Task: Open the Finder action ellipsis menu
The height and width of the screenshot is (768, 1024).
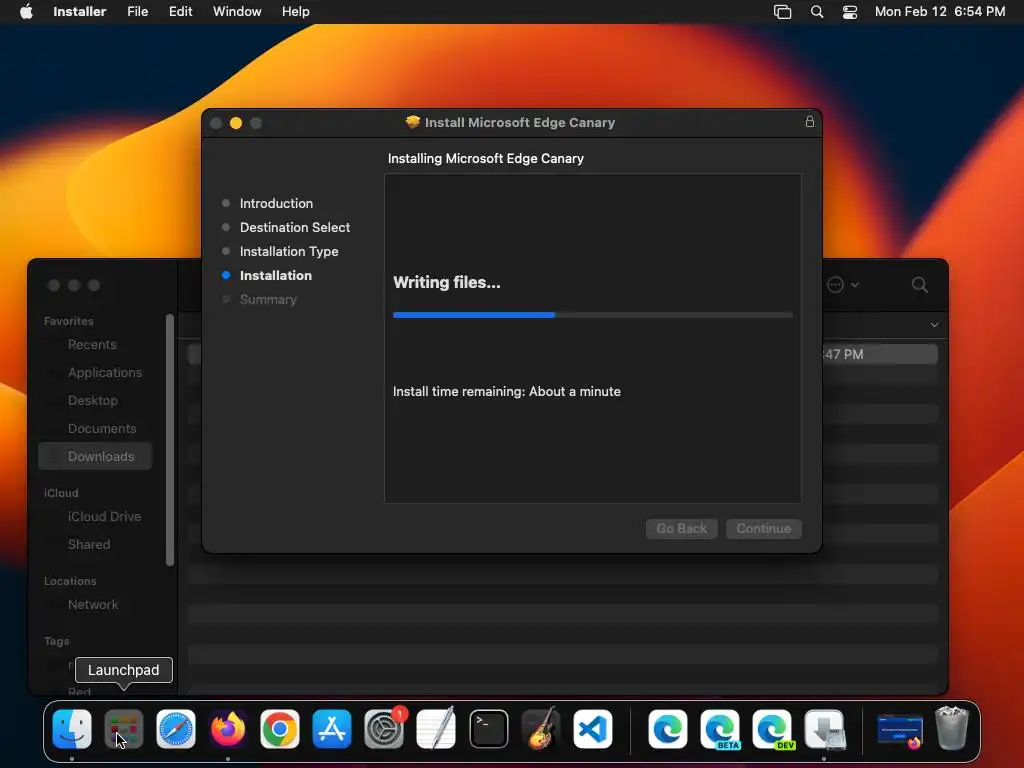Action: click(842, 285)
